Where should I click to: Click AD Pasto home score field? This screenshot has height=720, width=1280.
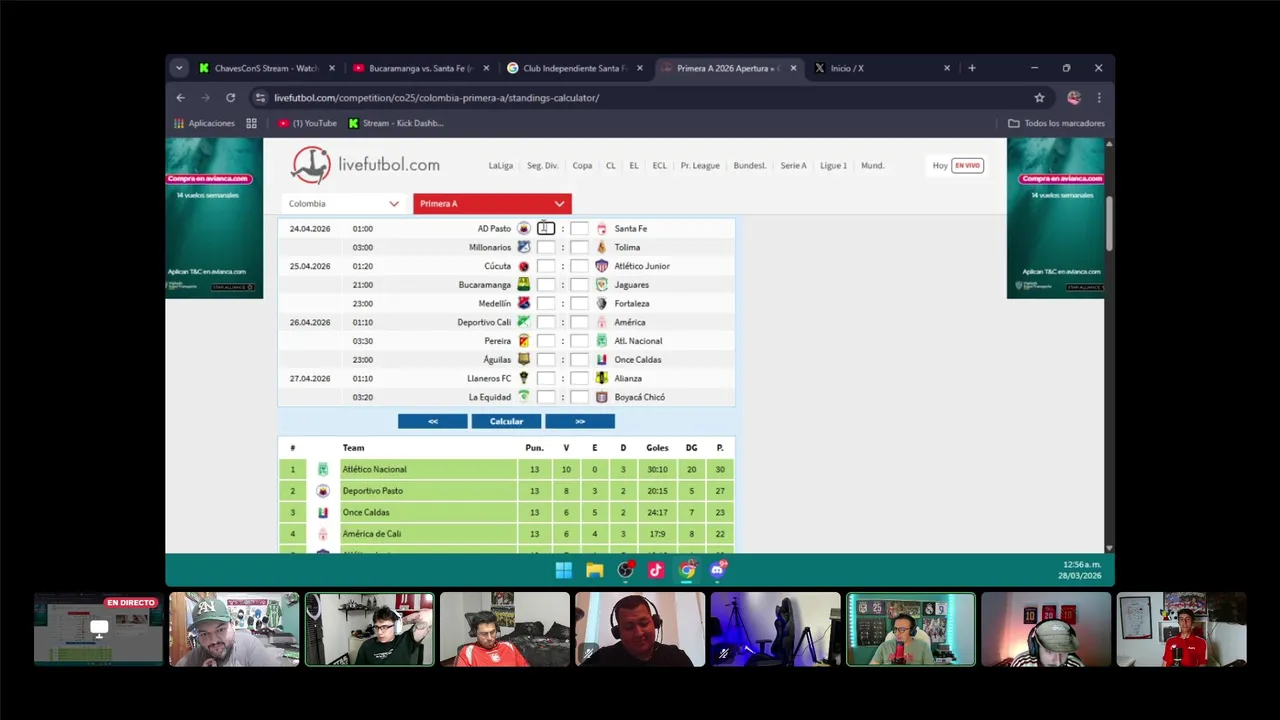pos(546,229)
